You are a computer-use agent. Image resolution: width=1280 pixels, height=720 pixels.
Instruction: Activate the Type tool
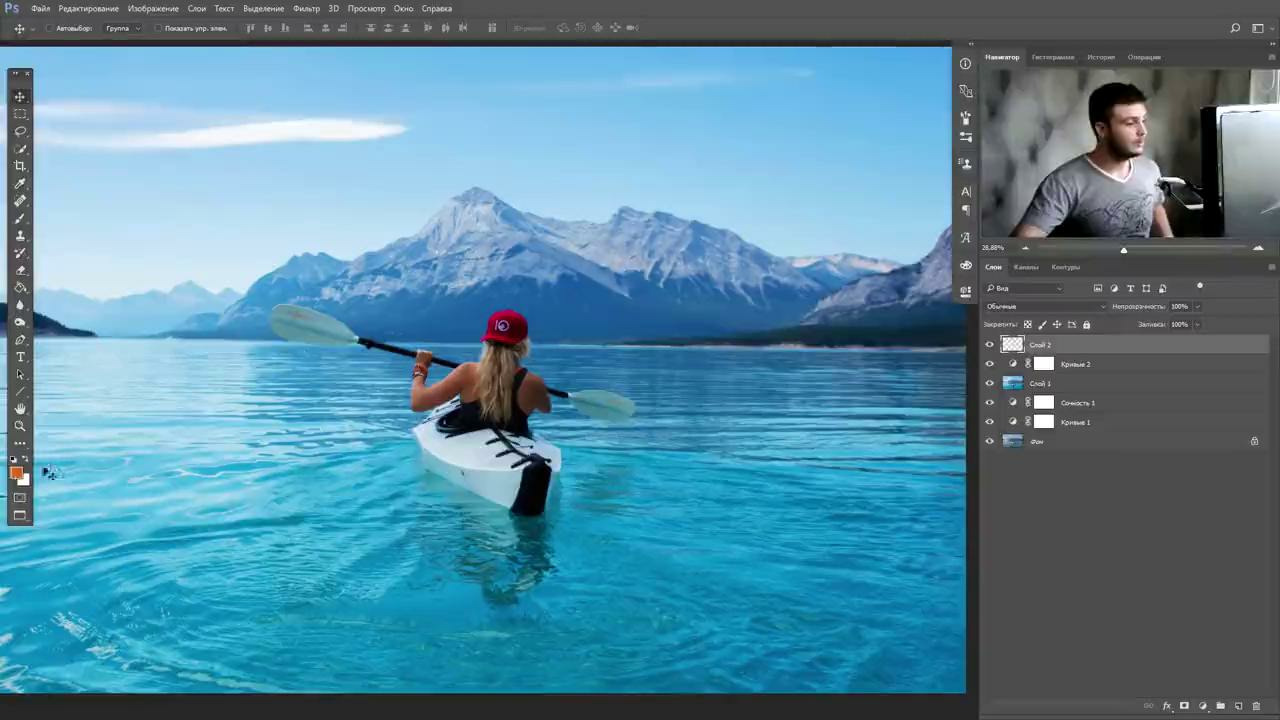(20, 357)
